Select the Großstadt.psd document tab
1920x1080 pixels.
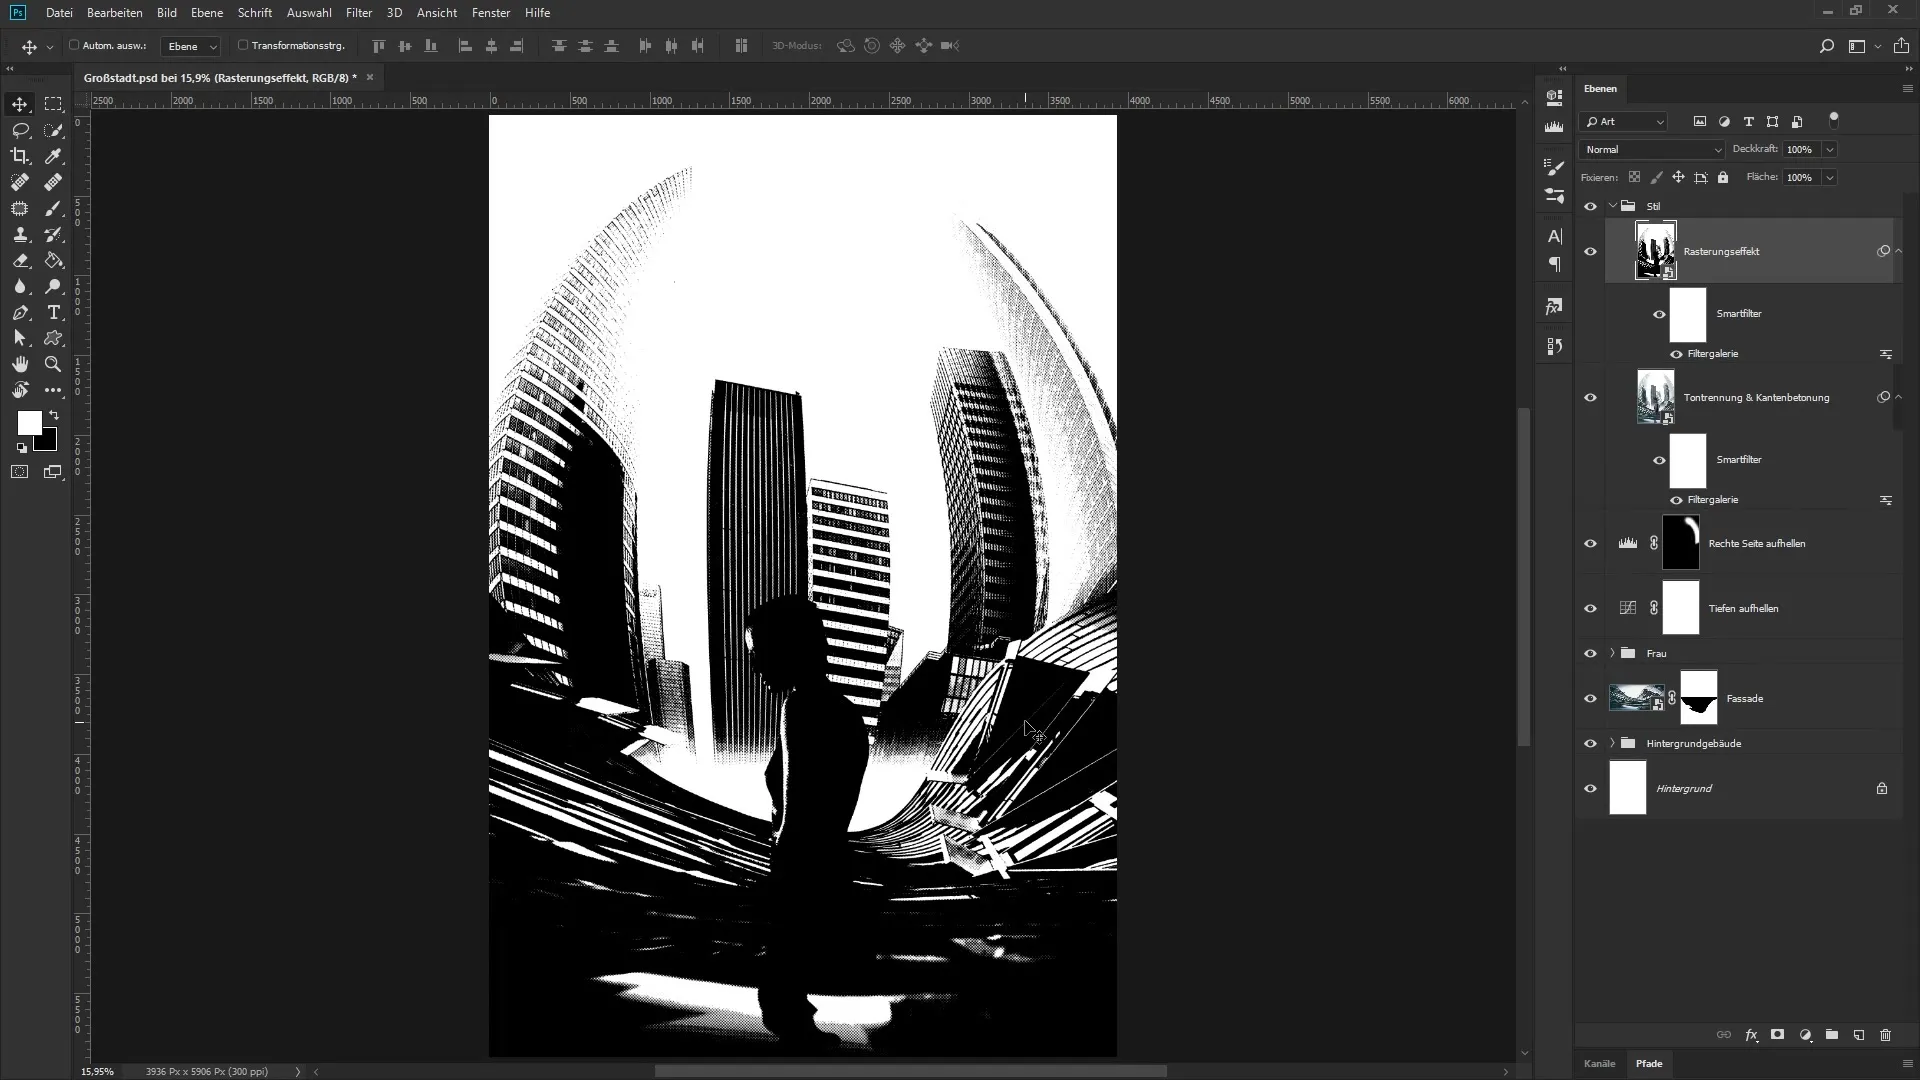(x=220, y=77)
